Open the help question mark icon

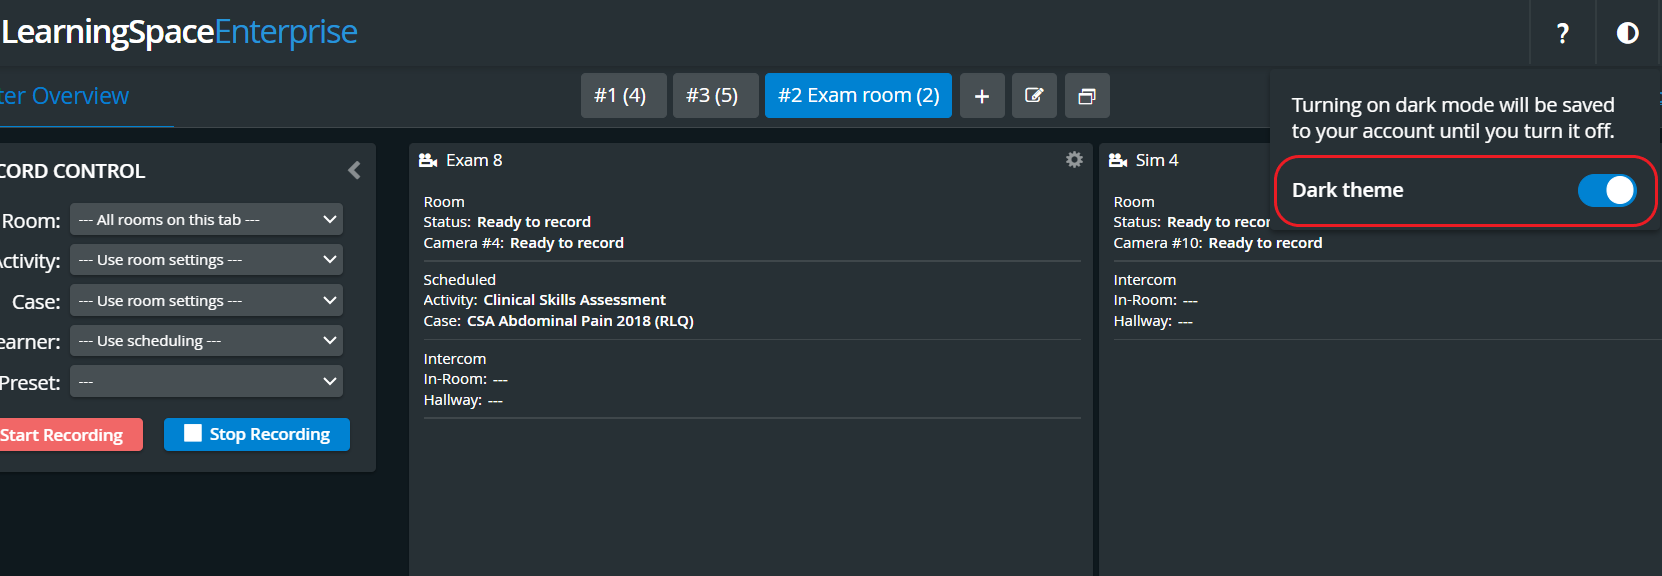tap(1563, 33)
